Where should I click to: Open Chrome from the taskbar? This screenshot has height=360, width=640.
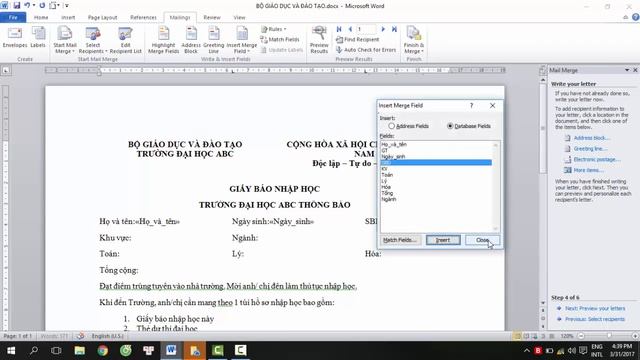pos(102,350)
